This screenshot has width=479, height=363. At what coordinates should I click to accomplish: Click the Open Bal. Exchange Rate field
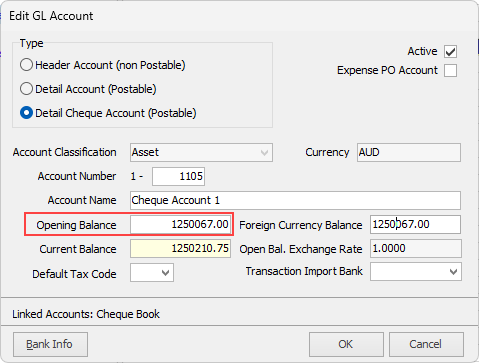pos(416,249)
